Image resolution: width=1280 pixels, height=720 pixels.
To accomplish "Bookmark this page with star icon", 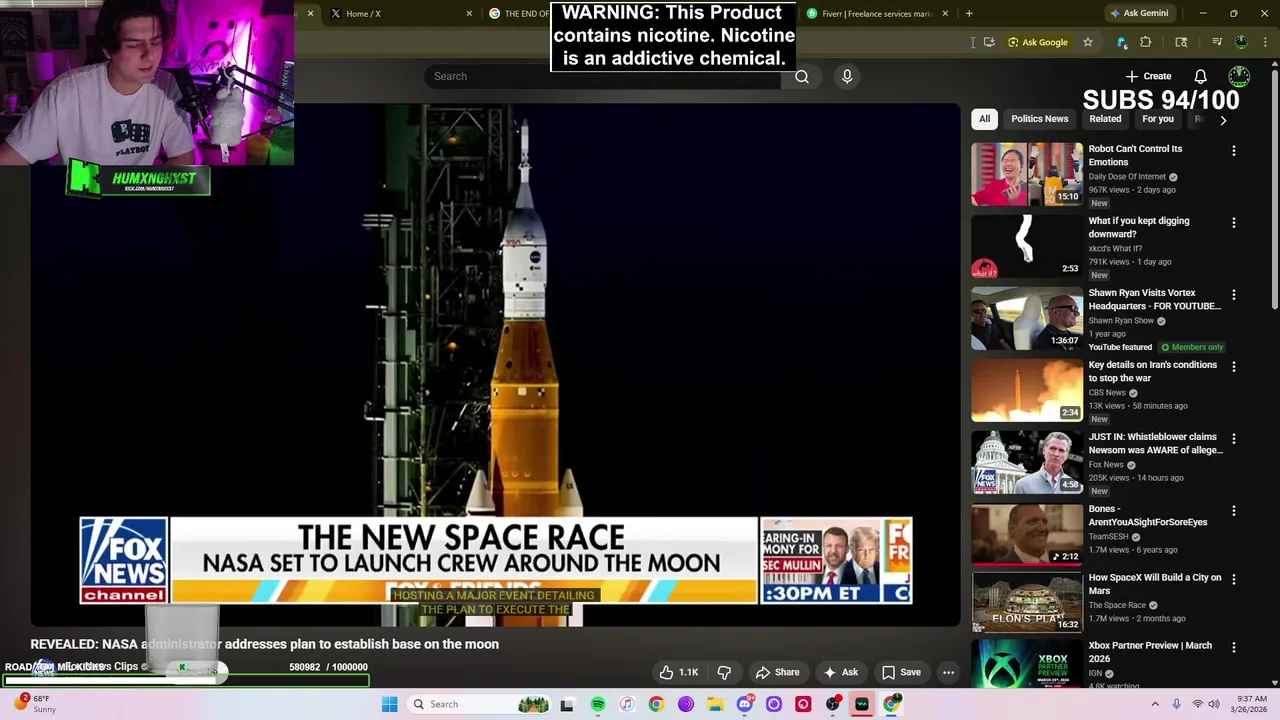I will (x=1088, y=42).
